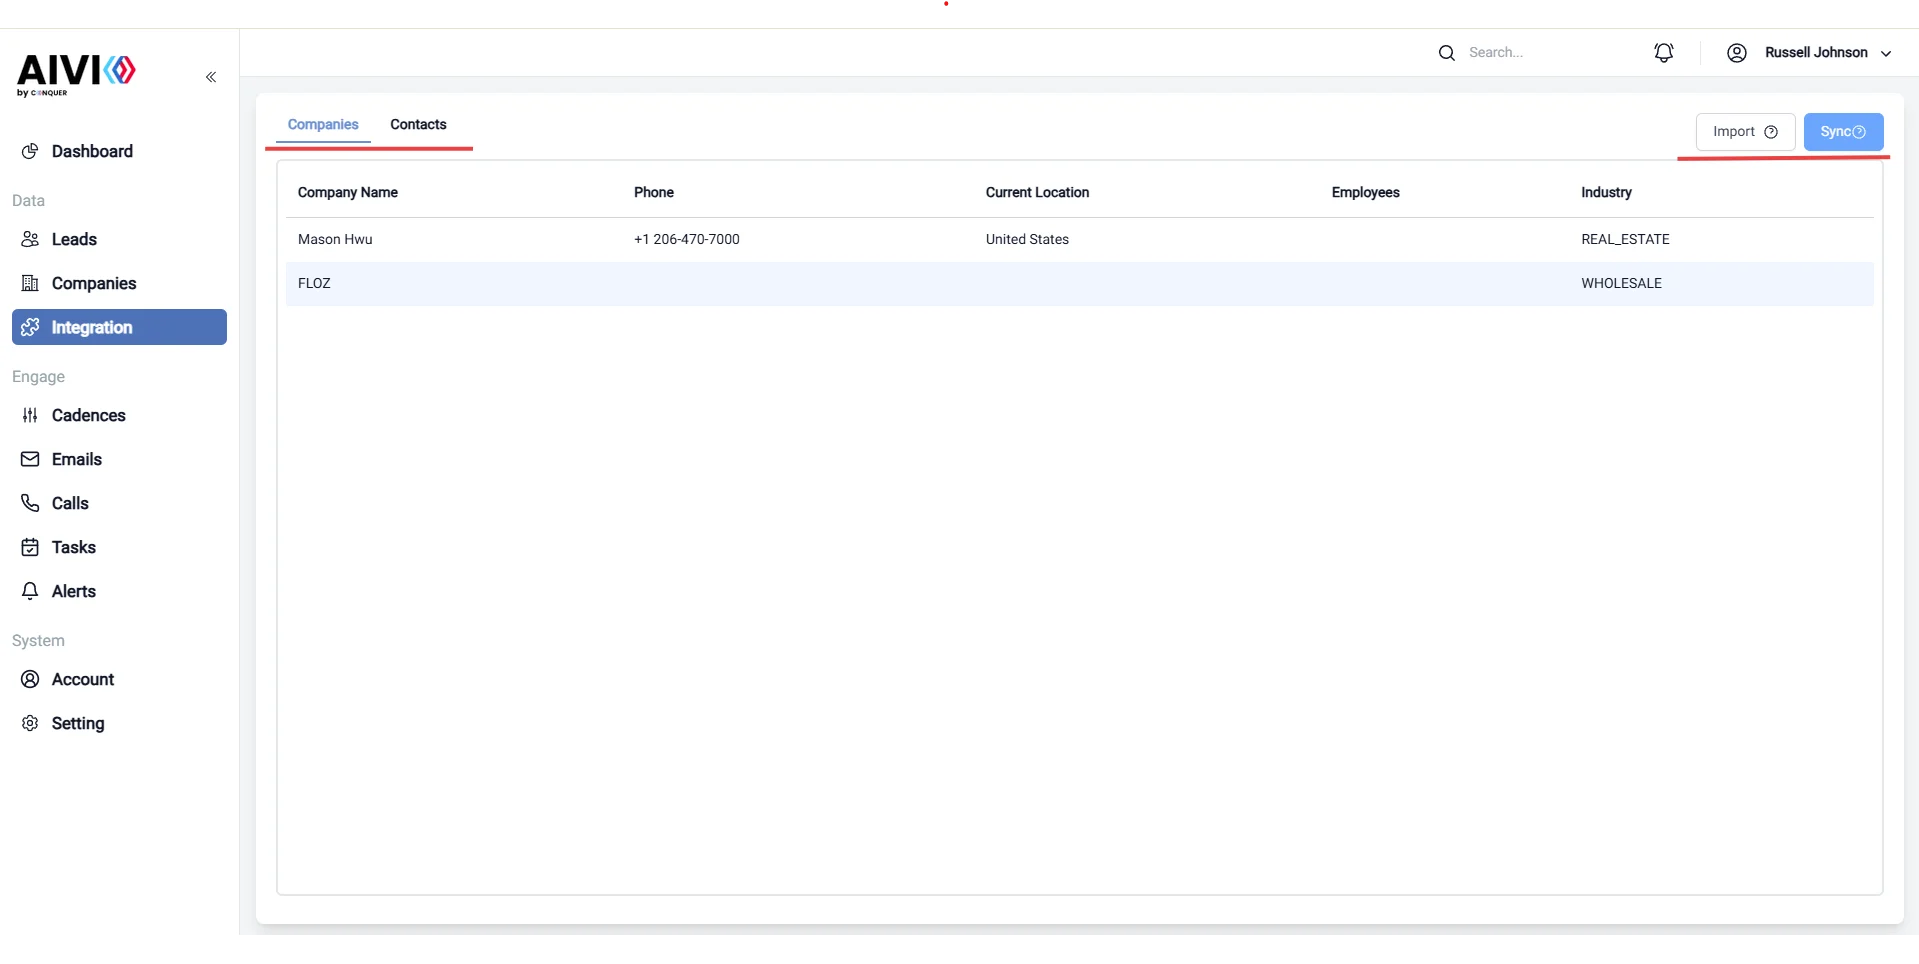1919x964 pixels.
Task: Click the Account user-circle icon
Action: coord(30,679)
